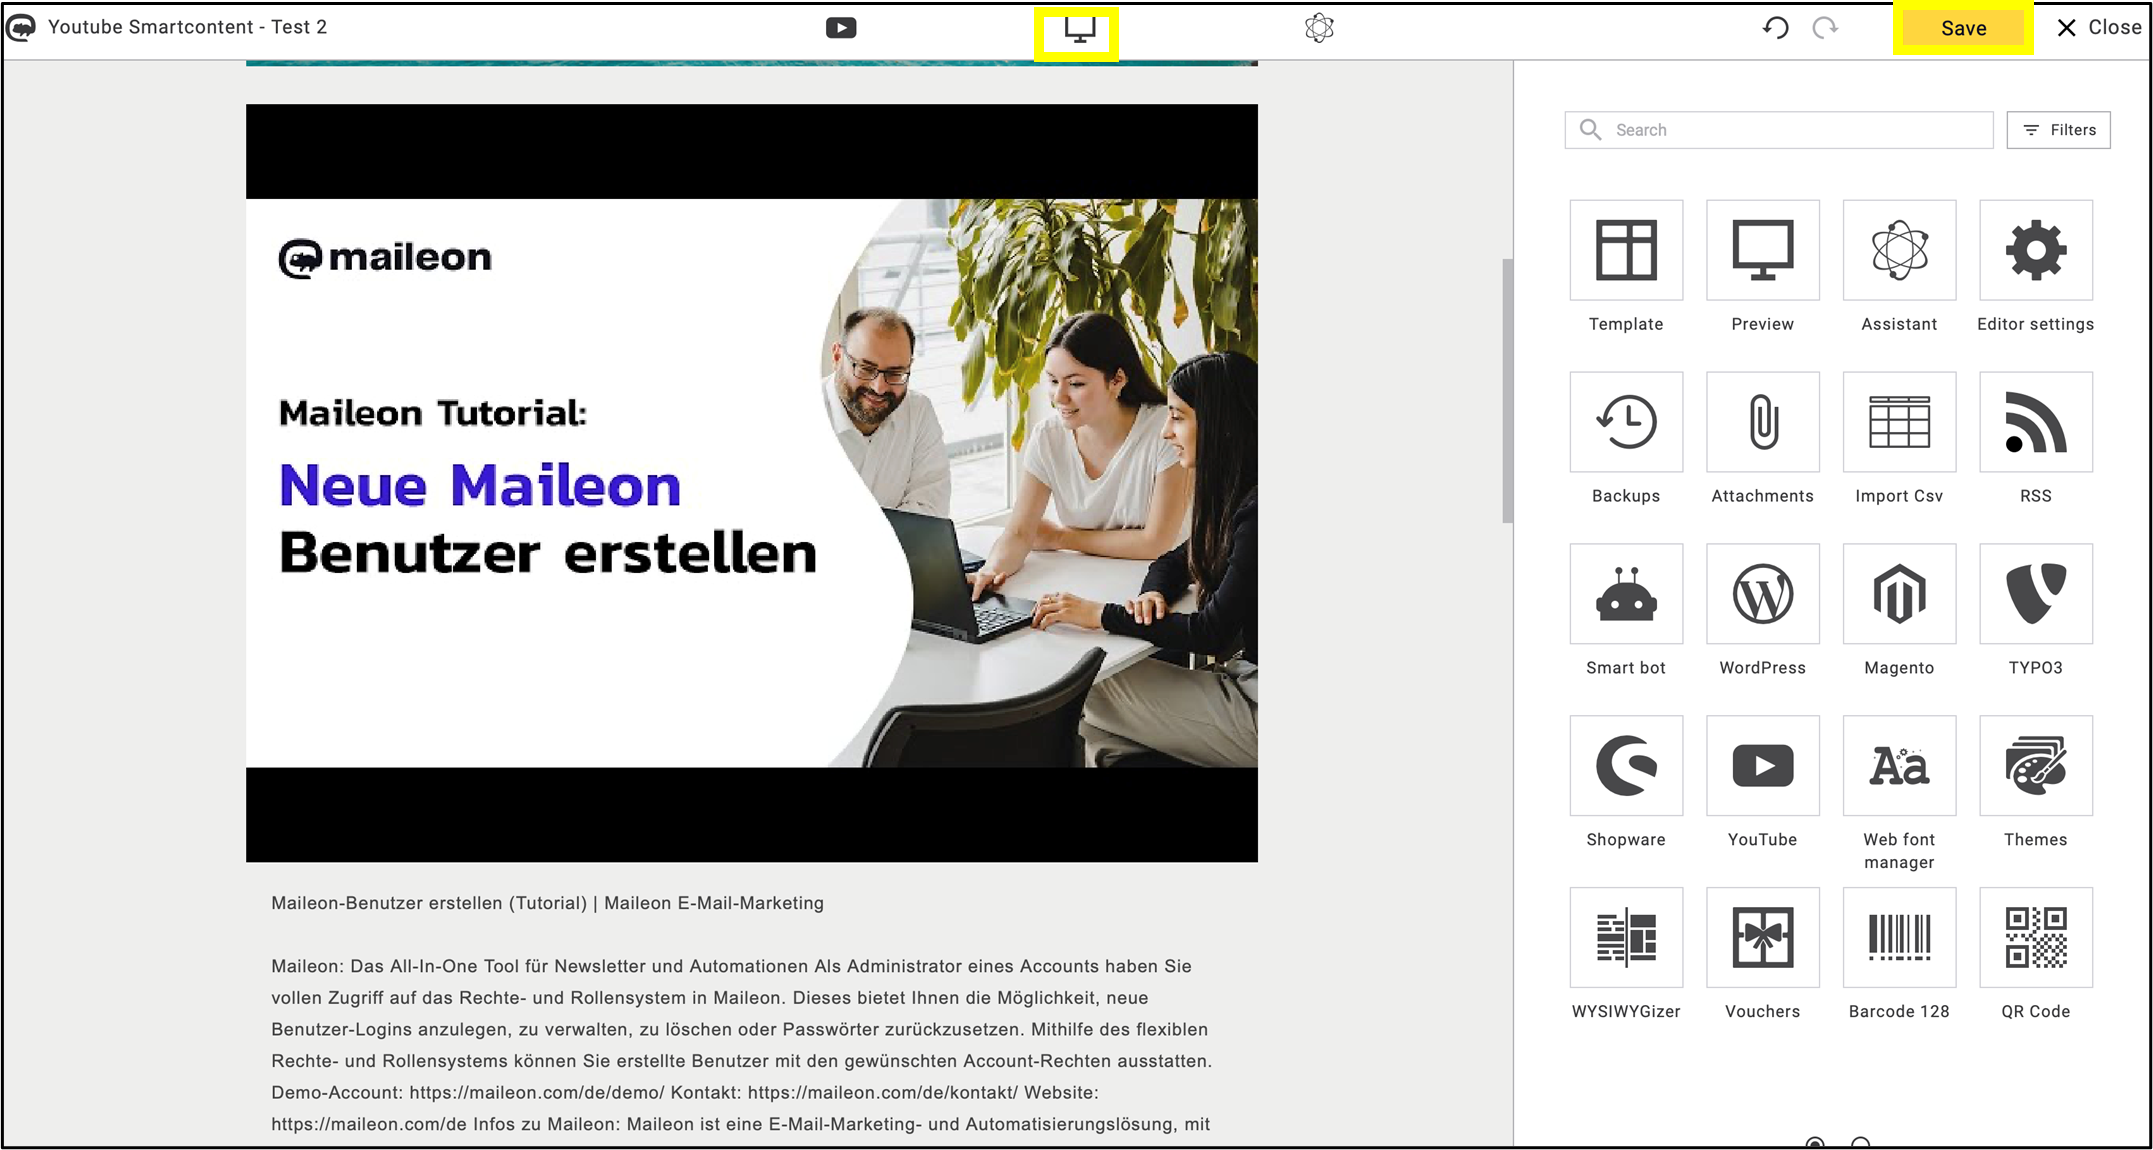
Task: Open the Backups tile
Action: tap(1626, 422)
